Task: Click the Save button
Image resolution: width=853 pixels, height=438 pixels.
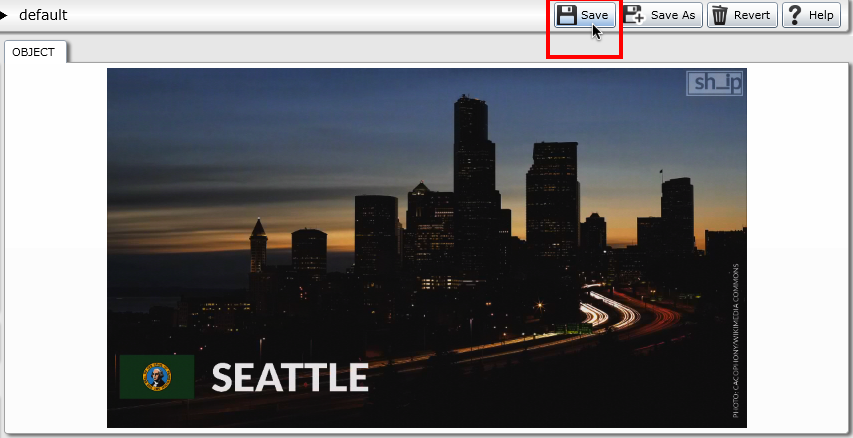Action: pos(585,15)
